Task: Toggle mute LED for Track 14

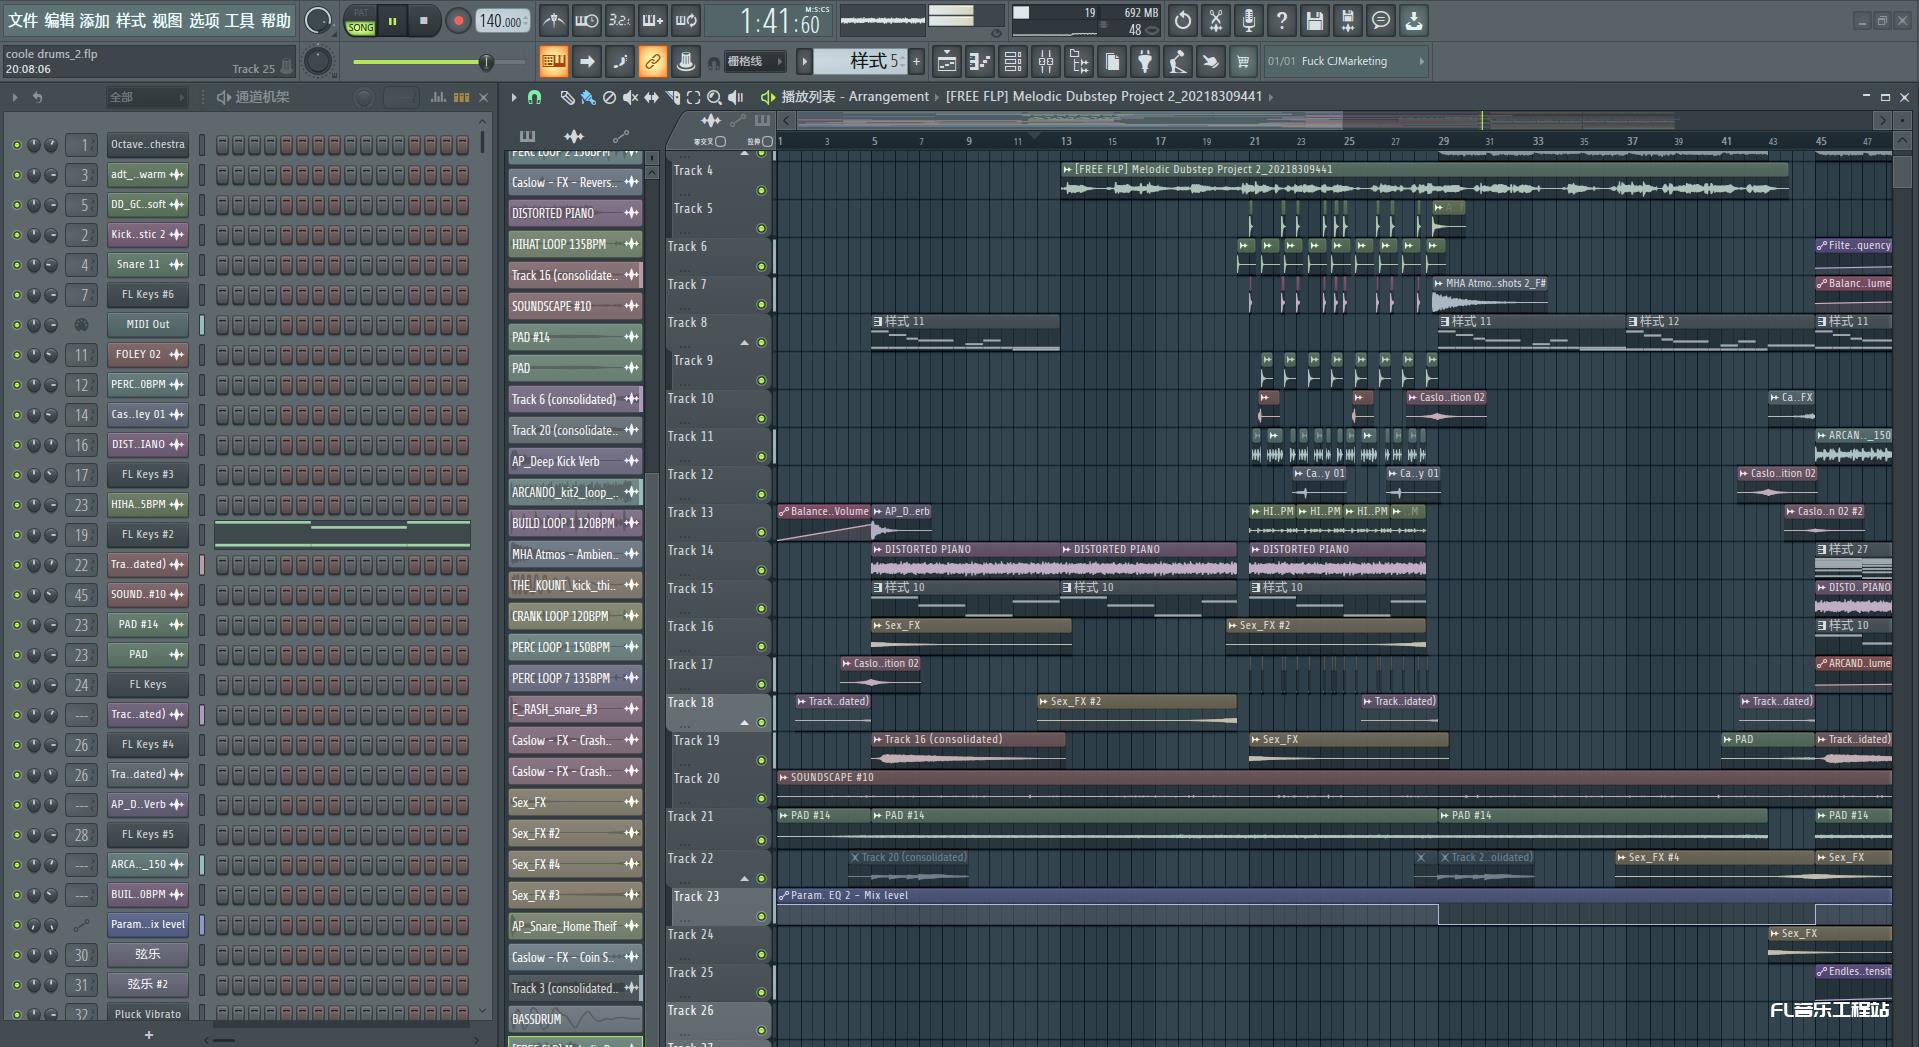Action: point(761,570)
